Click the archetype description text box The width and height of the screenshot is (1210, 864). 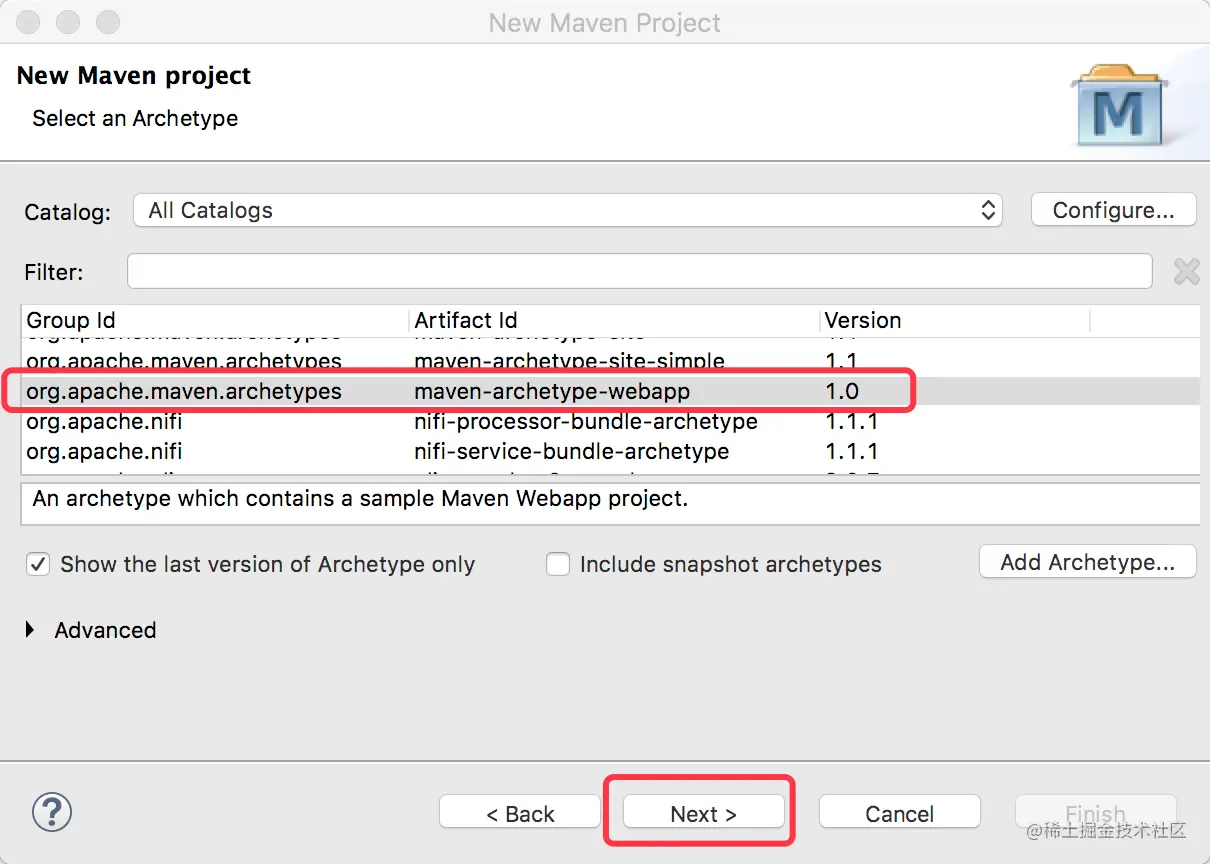pyautogui.click(x=610, y=503)
